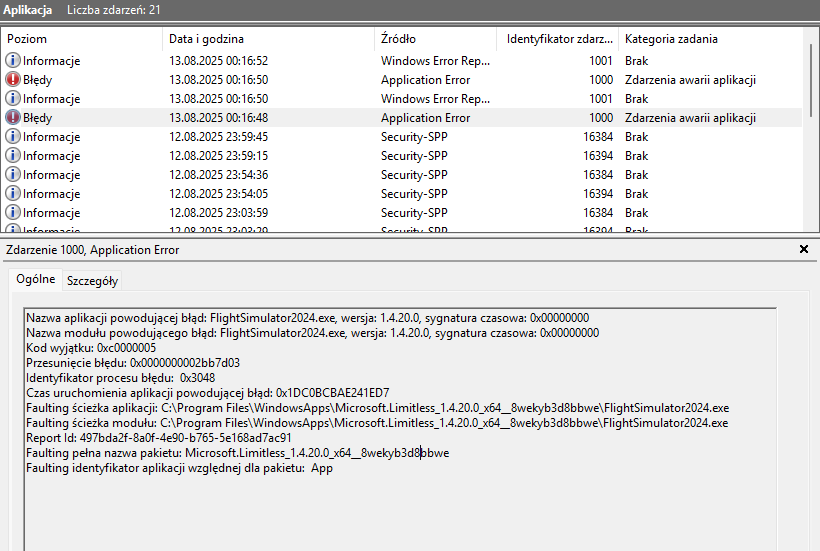Sort by Identyfikator zdarzenia column

click(x=557, y=39)
